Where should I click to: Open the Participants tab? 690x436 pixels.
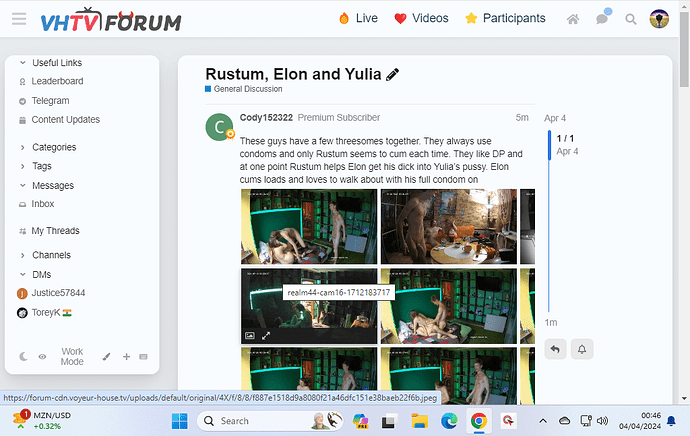click(505, 18)
